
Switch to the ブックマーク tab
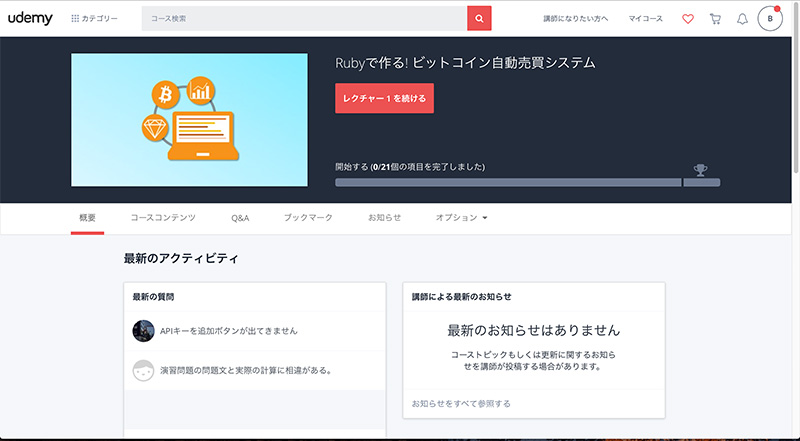pyautogui.click(x=308, y=218)
